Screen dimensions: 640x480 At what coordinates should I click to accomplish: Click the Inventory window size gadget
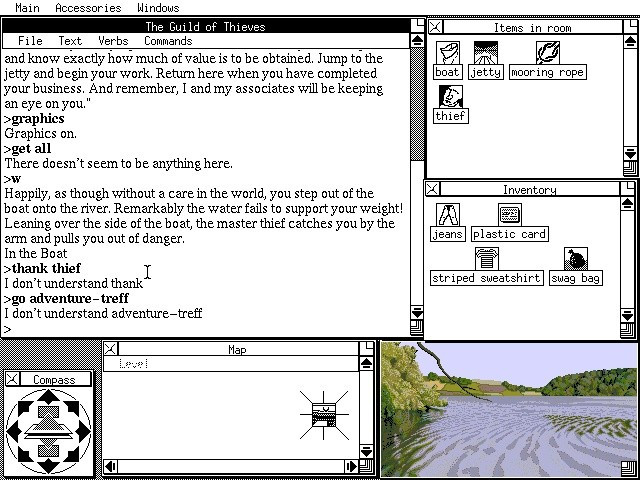(627, 330)
